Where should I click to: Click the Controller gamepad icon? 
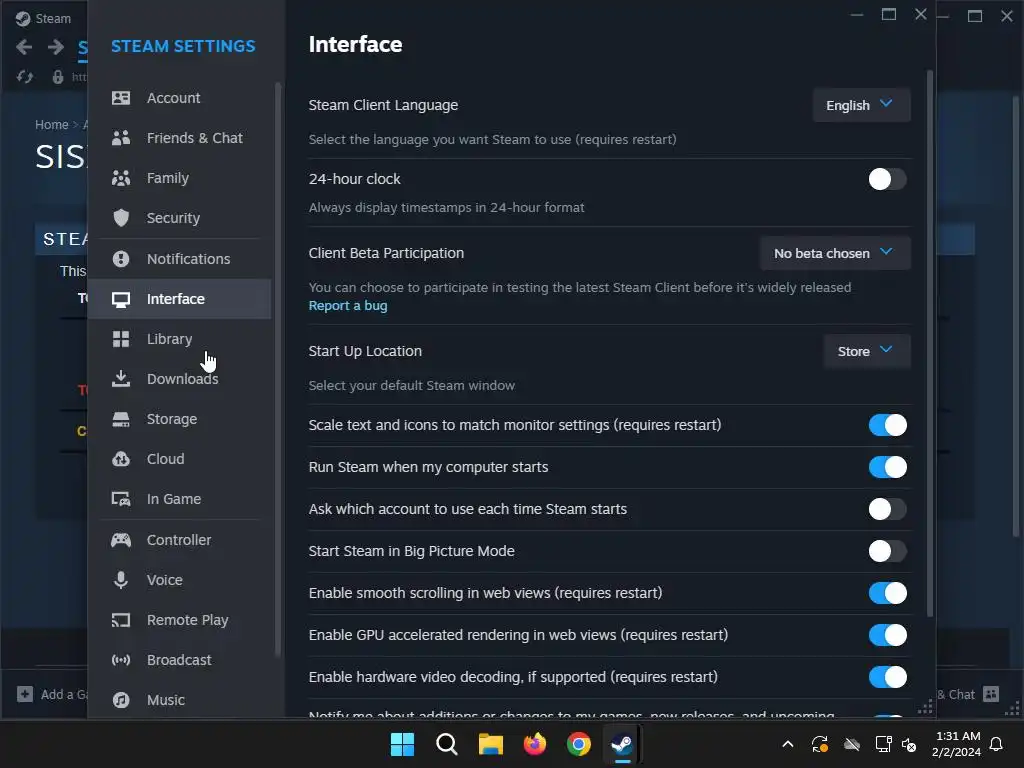[121, 540]
